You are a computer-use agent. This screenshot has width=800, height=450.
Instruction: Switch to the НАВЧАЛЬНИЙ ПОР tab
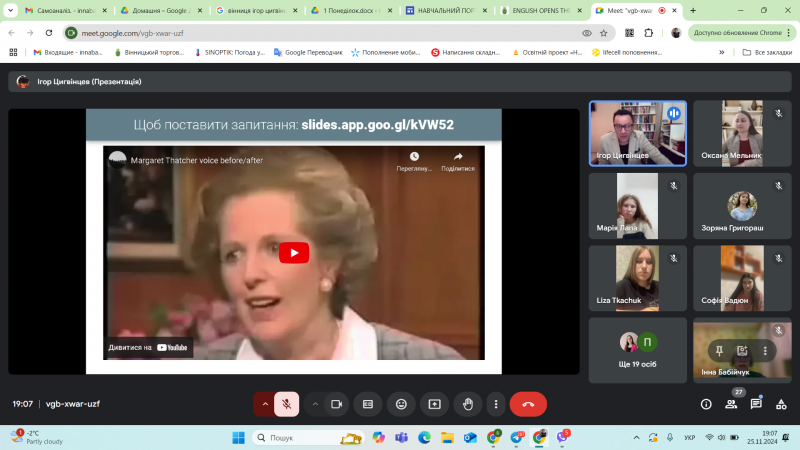(446, 10)
